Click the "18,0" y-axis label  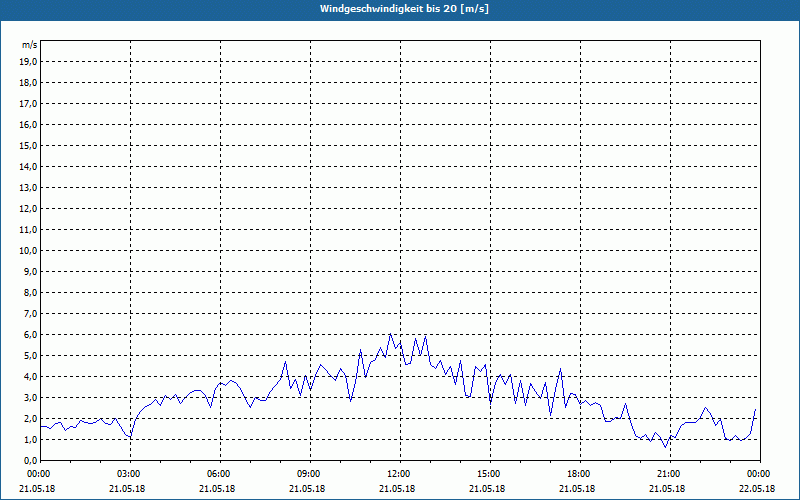(28, 83)
